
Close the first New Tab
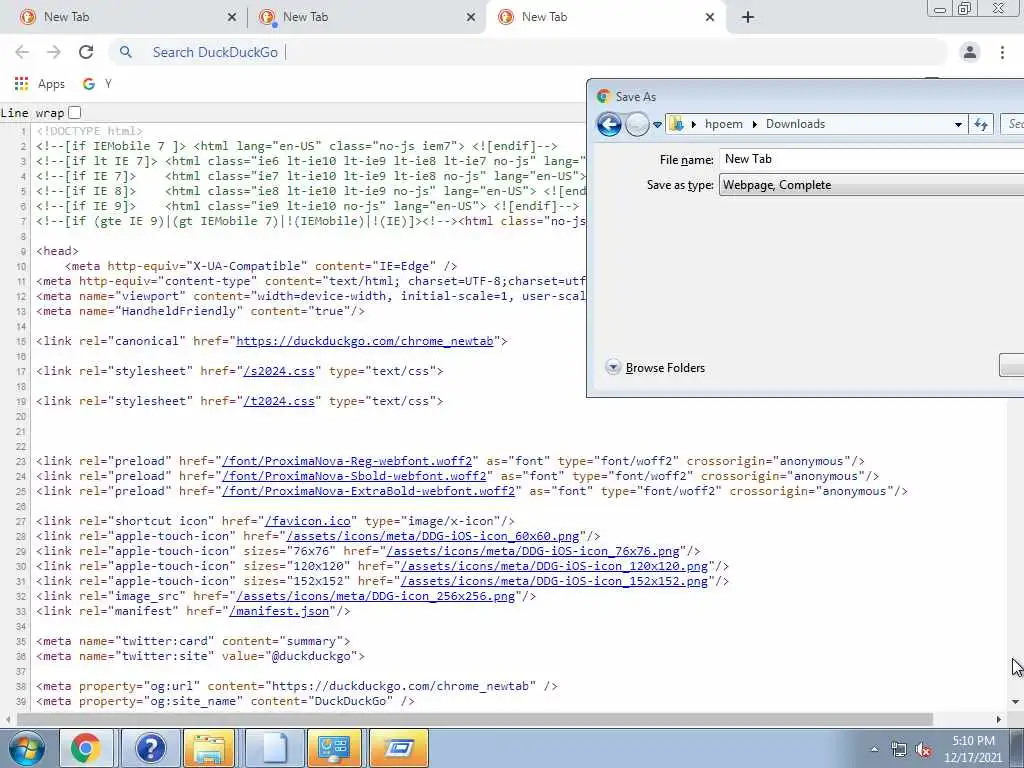[x=232, y=17]
